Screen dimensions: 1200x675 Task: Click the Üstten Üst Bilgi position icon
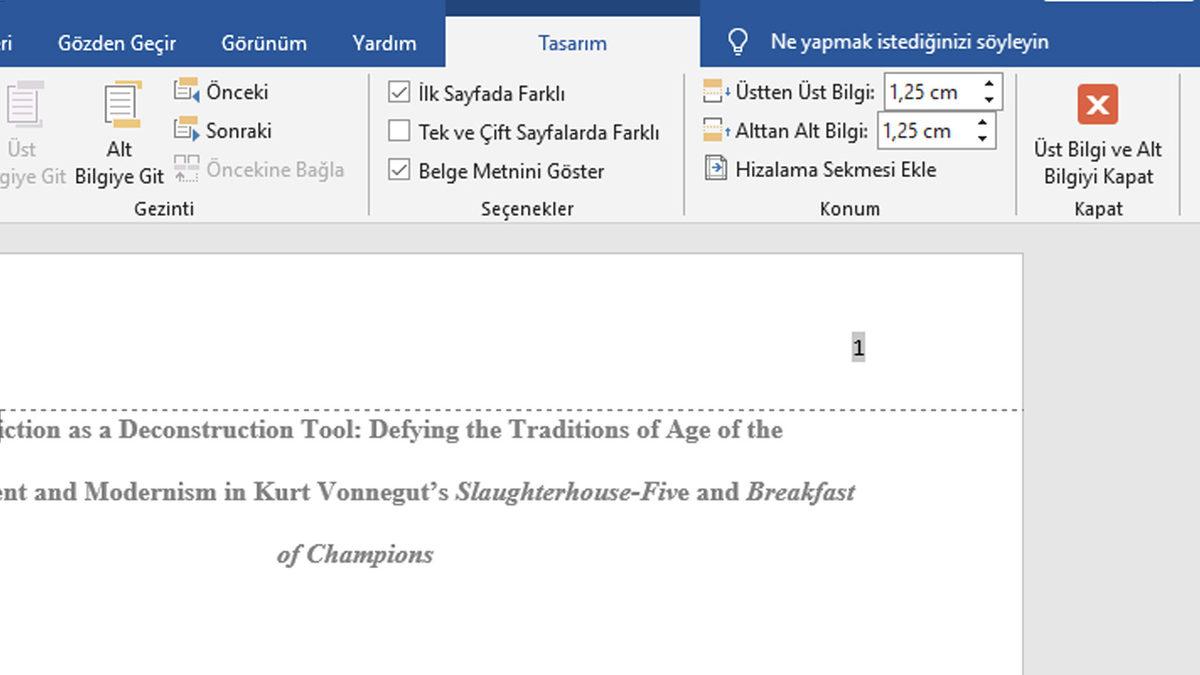click(x=716, y=92)
